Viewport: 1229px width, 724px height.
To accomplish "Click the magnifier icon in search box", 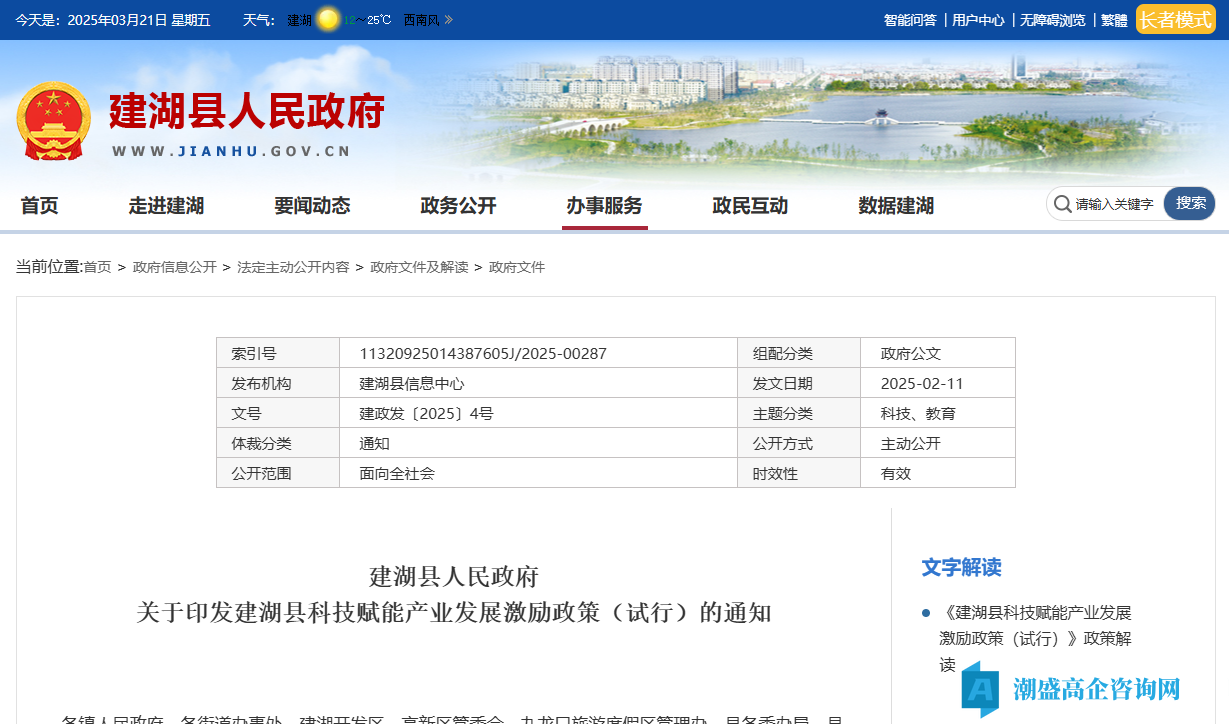I will point(1062,204).
